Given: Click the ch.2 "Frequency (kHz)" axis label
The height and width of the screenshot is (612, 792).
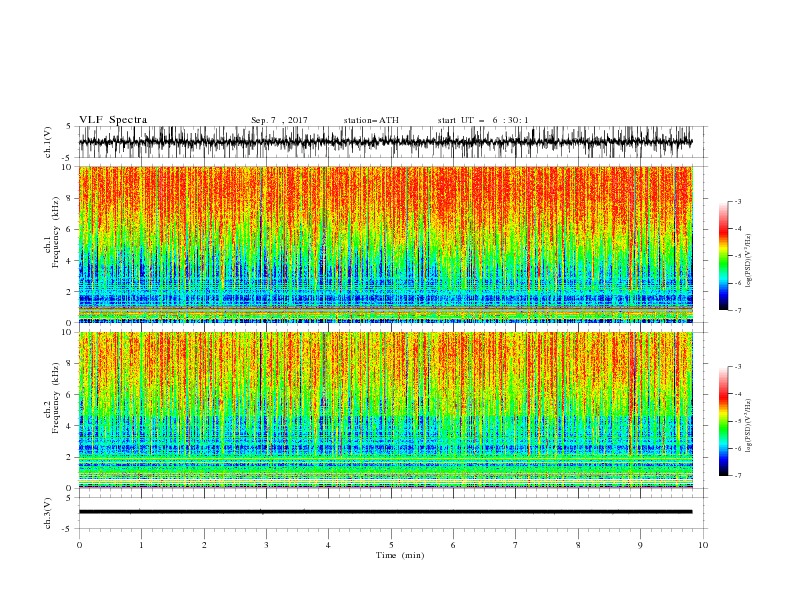Looking at the screenshot, I should pos(56,398).
